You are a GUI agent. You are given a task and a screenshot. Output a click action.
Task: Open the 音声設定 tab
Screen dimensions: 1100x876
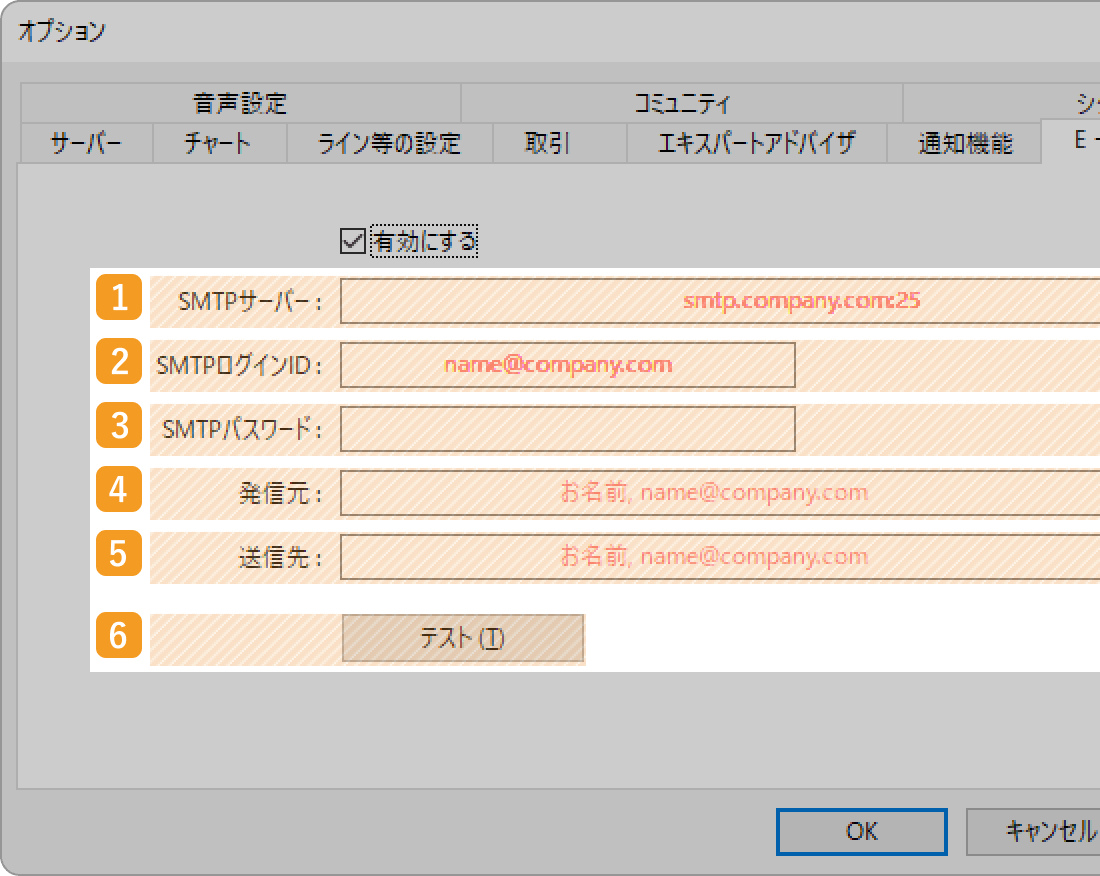point(241,103)
